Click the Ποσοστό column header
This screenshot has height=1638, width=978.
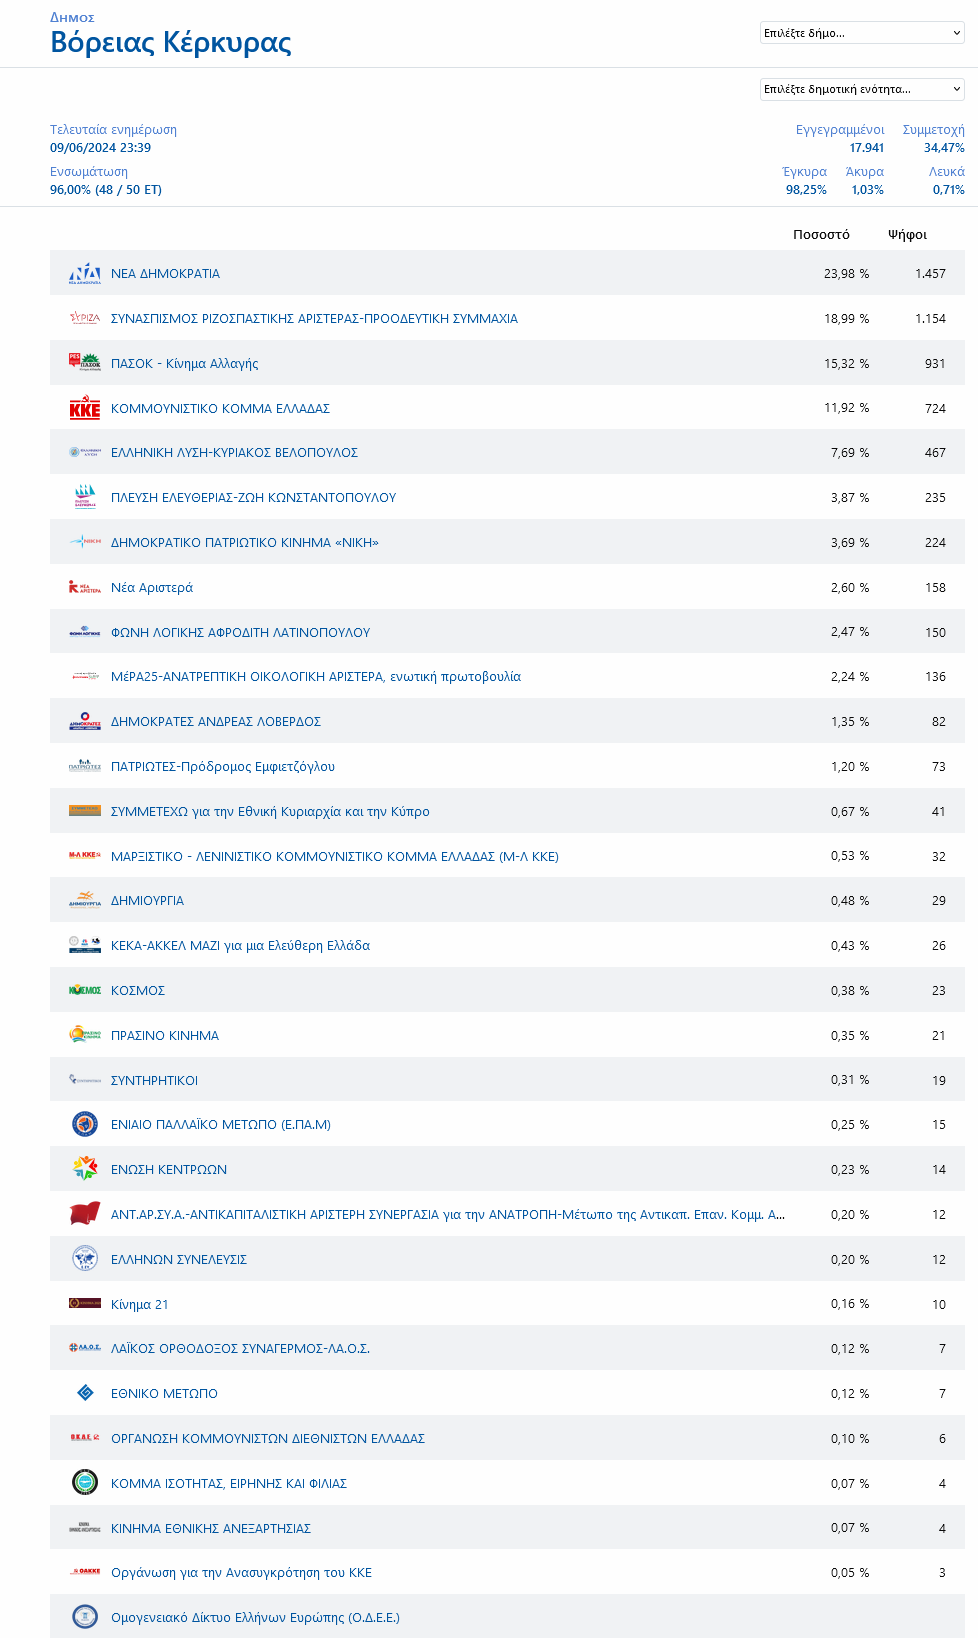click(x=821, y=235)
